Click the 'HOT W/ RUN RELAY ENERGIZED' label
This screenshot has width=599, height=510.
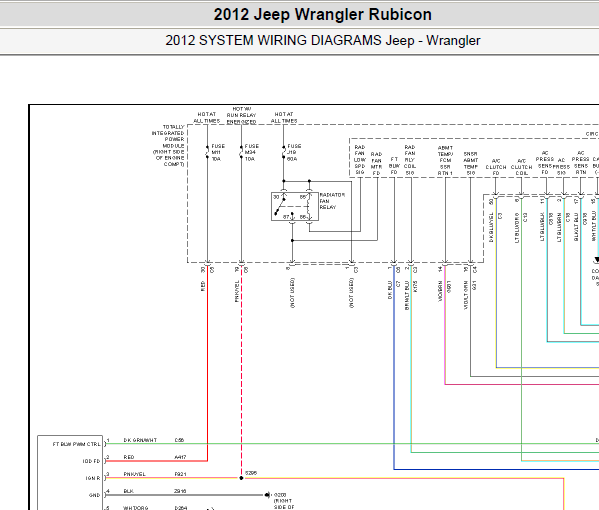(241, 115)
